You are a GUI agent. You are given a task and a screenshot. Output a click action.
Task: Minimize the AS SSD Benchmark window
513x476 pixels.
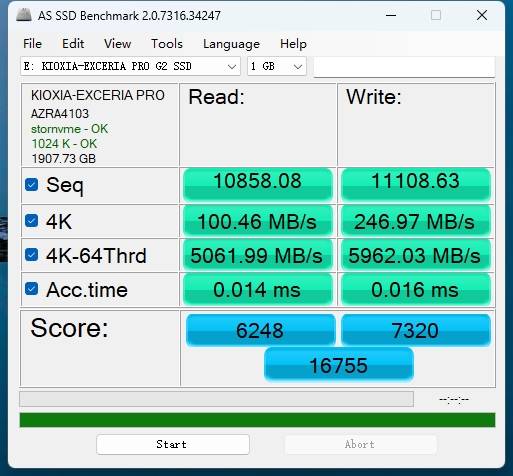coord(391,15)
